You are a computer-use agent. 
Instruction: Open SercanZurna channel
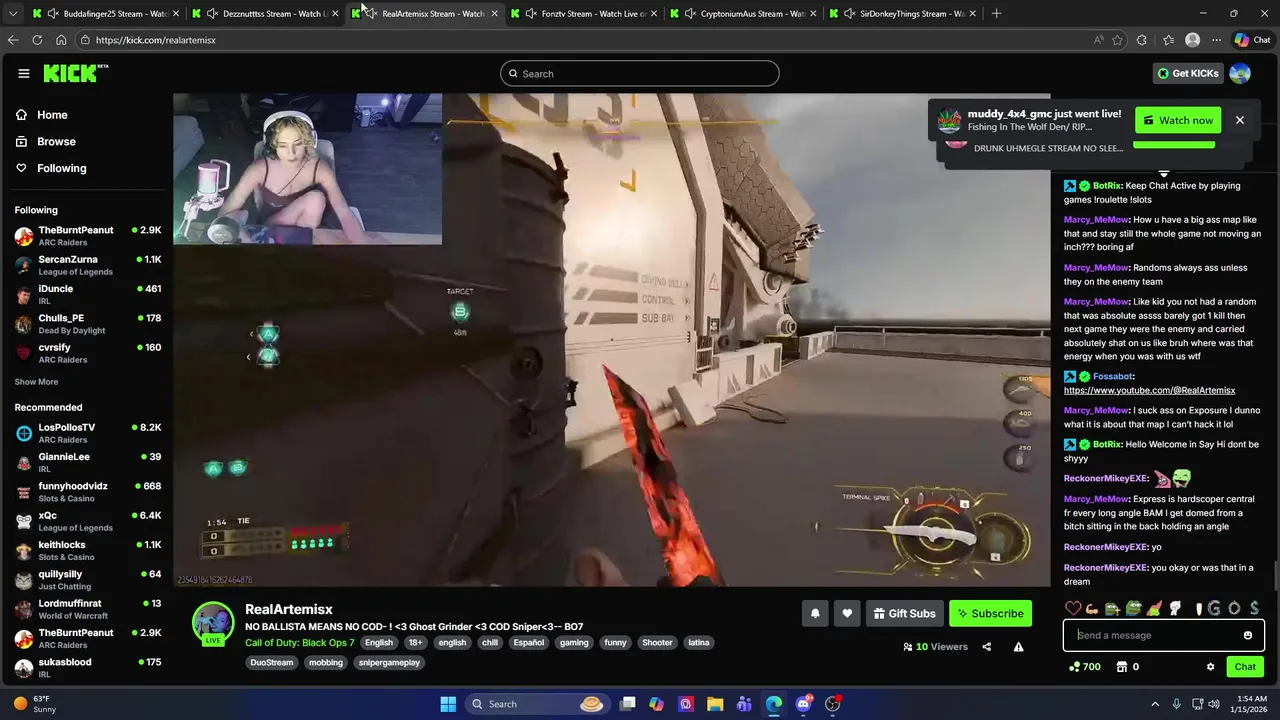(87, 265)
